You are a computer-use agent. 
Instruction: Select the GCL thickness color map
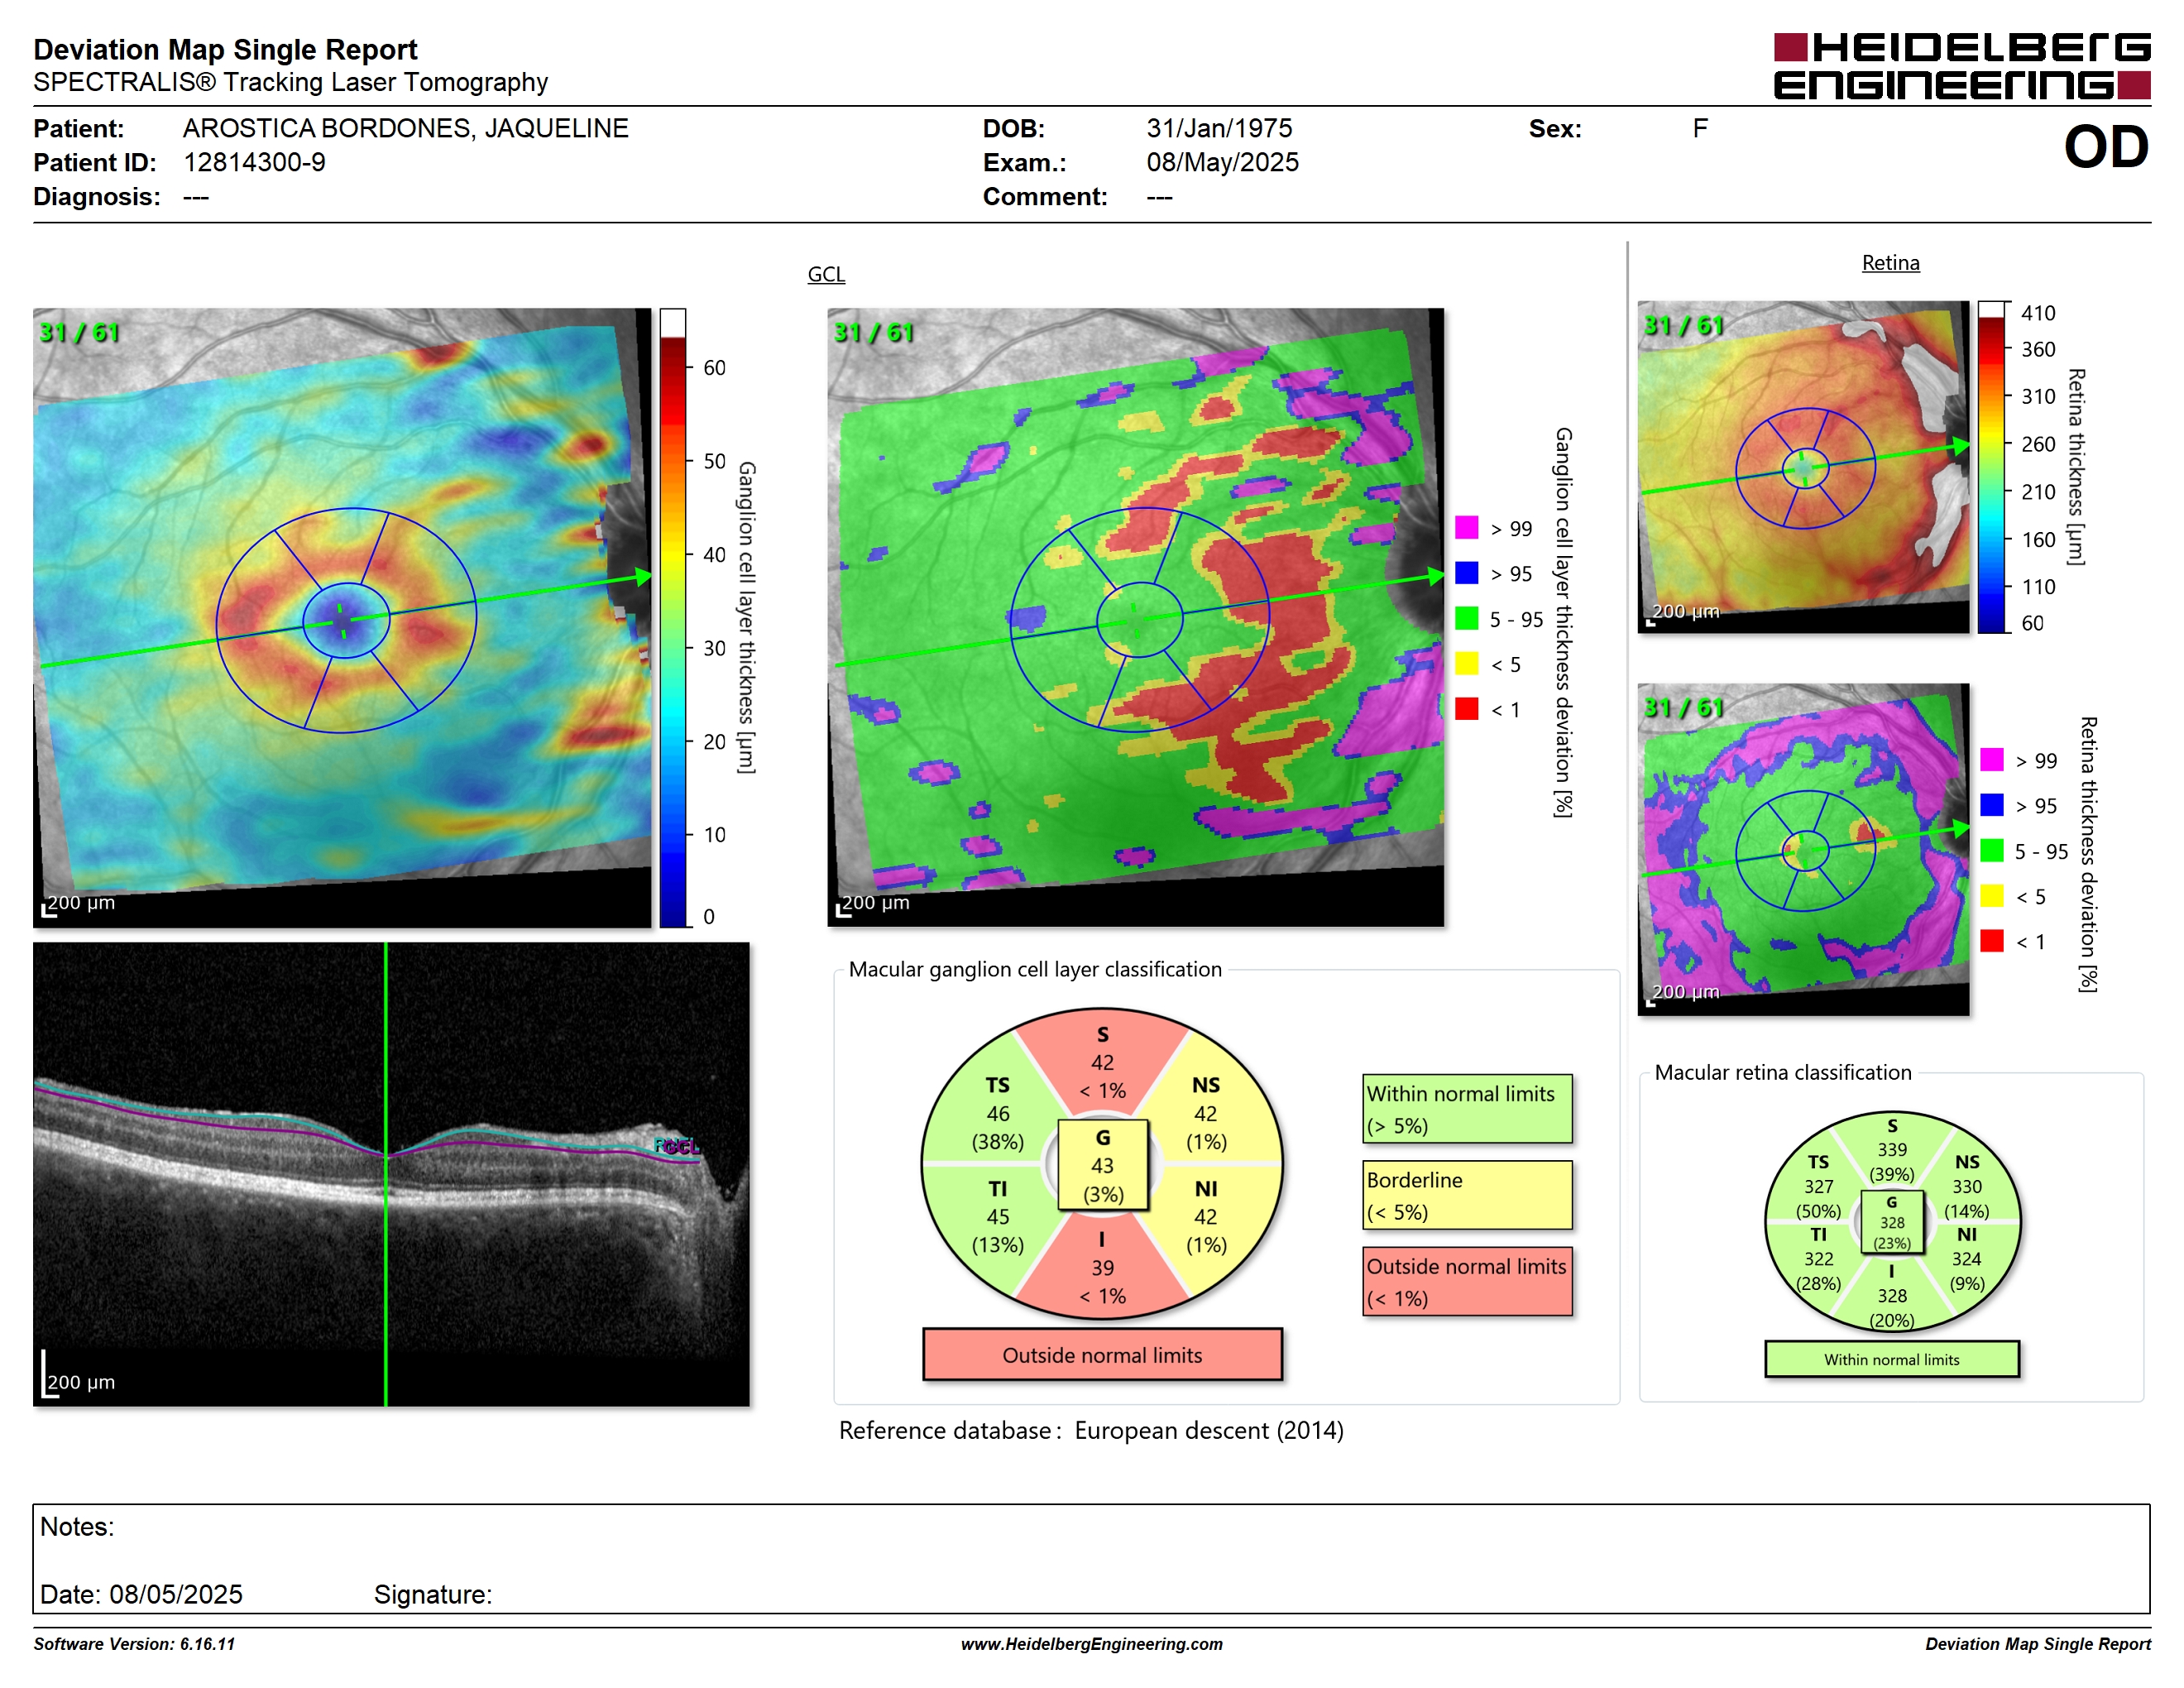[x=342, y=617]
